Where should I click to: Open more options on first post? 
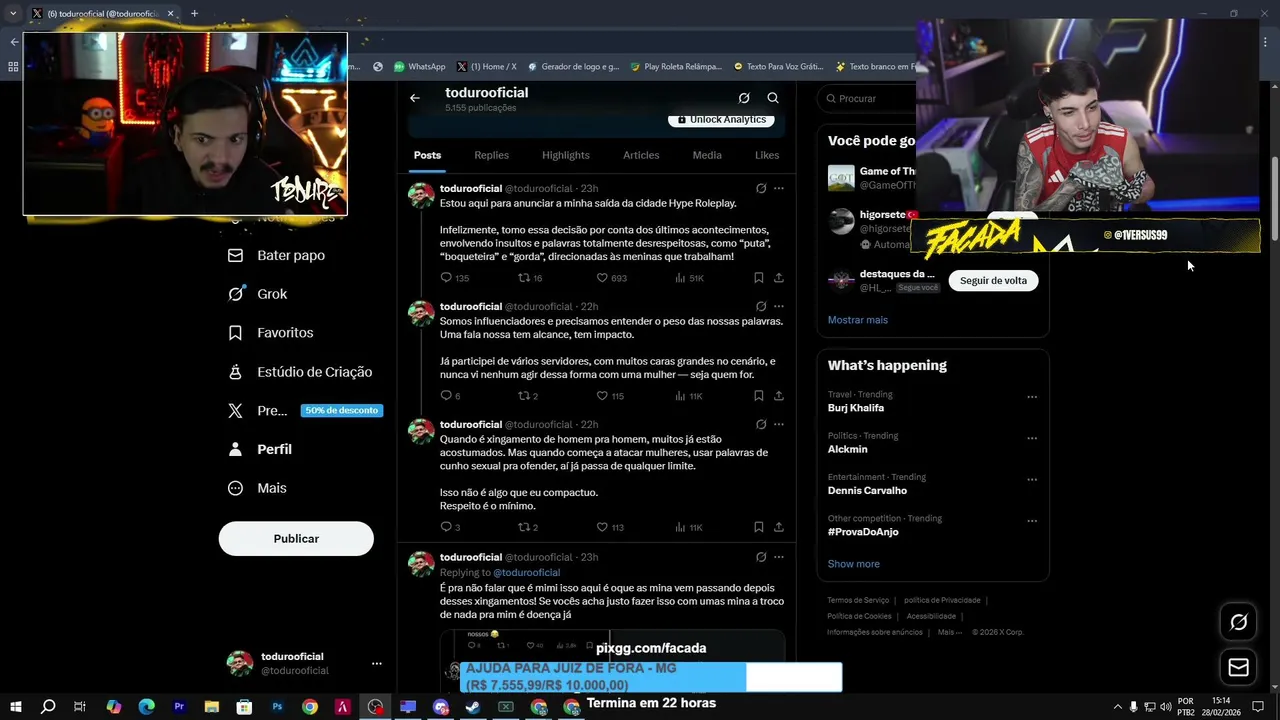click(779, 188)
